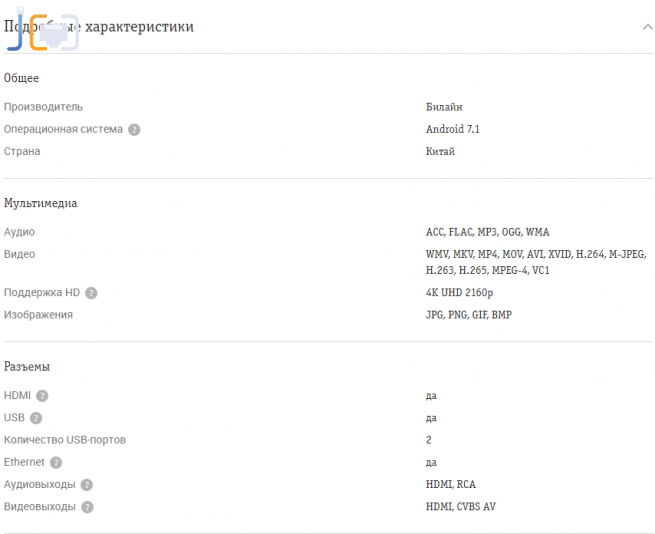Click question mark icon next to USB
The width and height of the screenshot is (655, 534).
[36, 418]
